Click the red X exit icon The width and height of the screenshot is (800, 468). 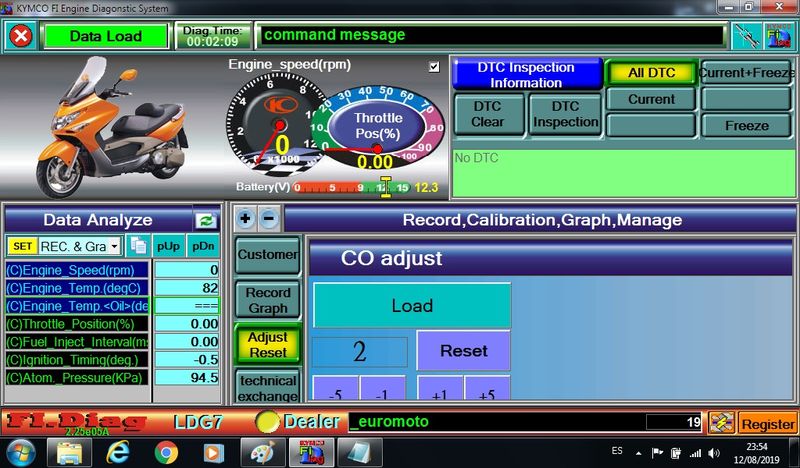(21, 36)
